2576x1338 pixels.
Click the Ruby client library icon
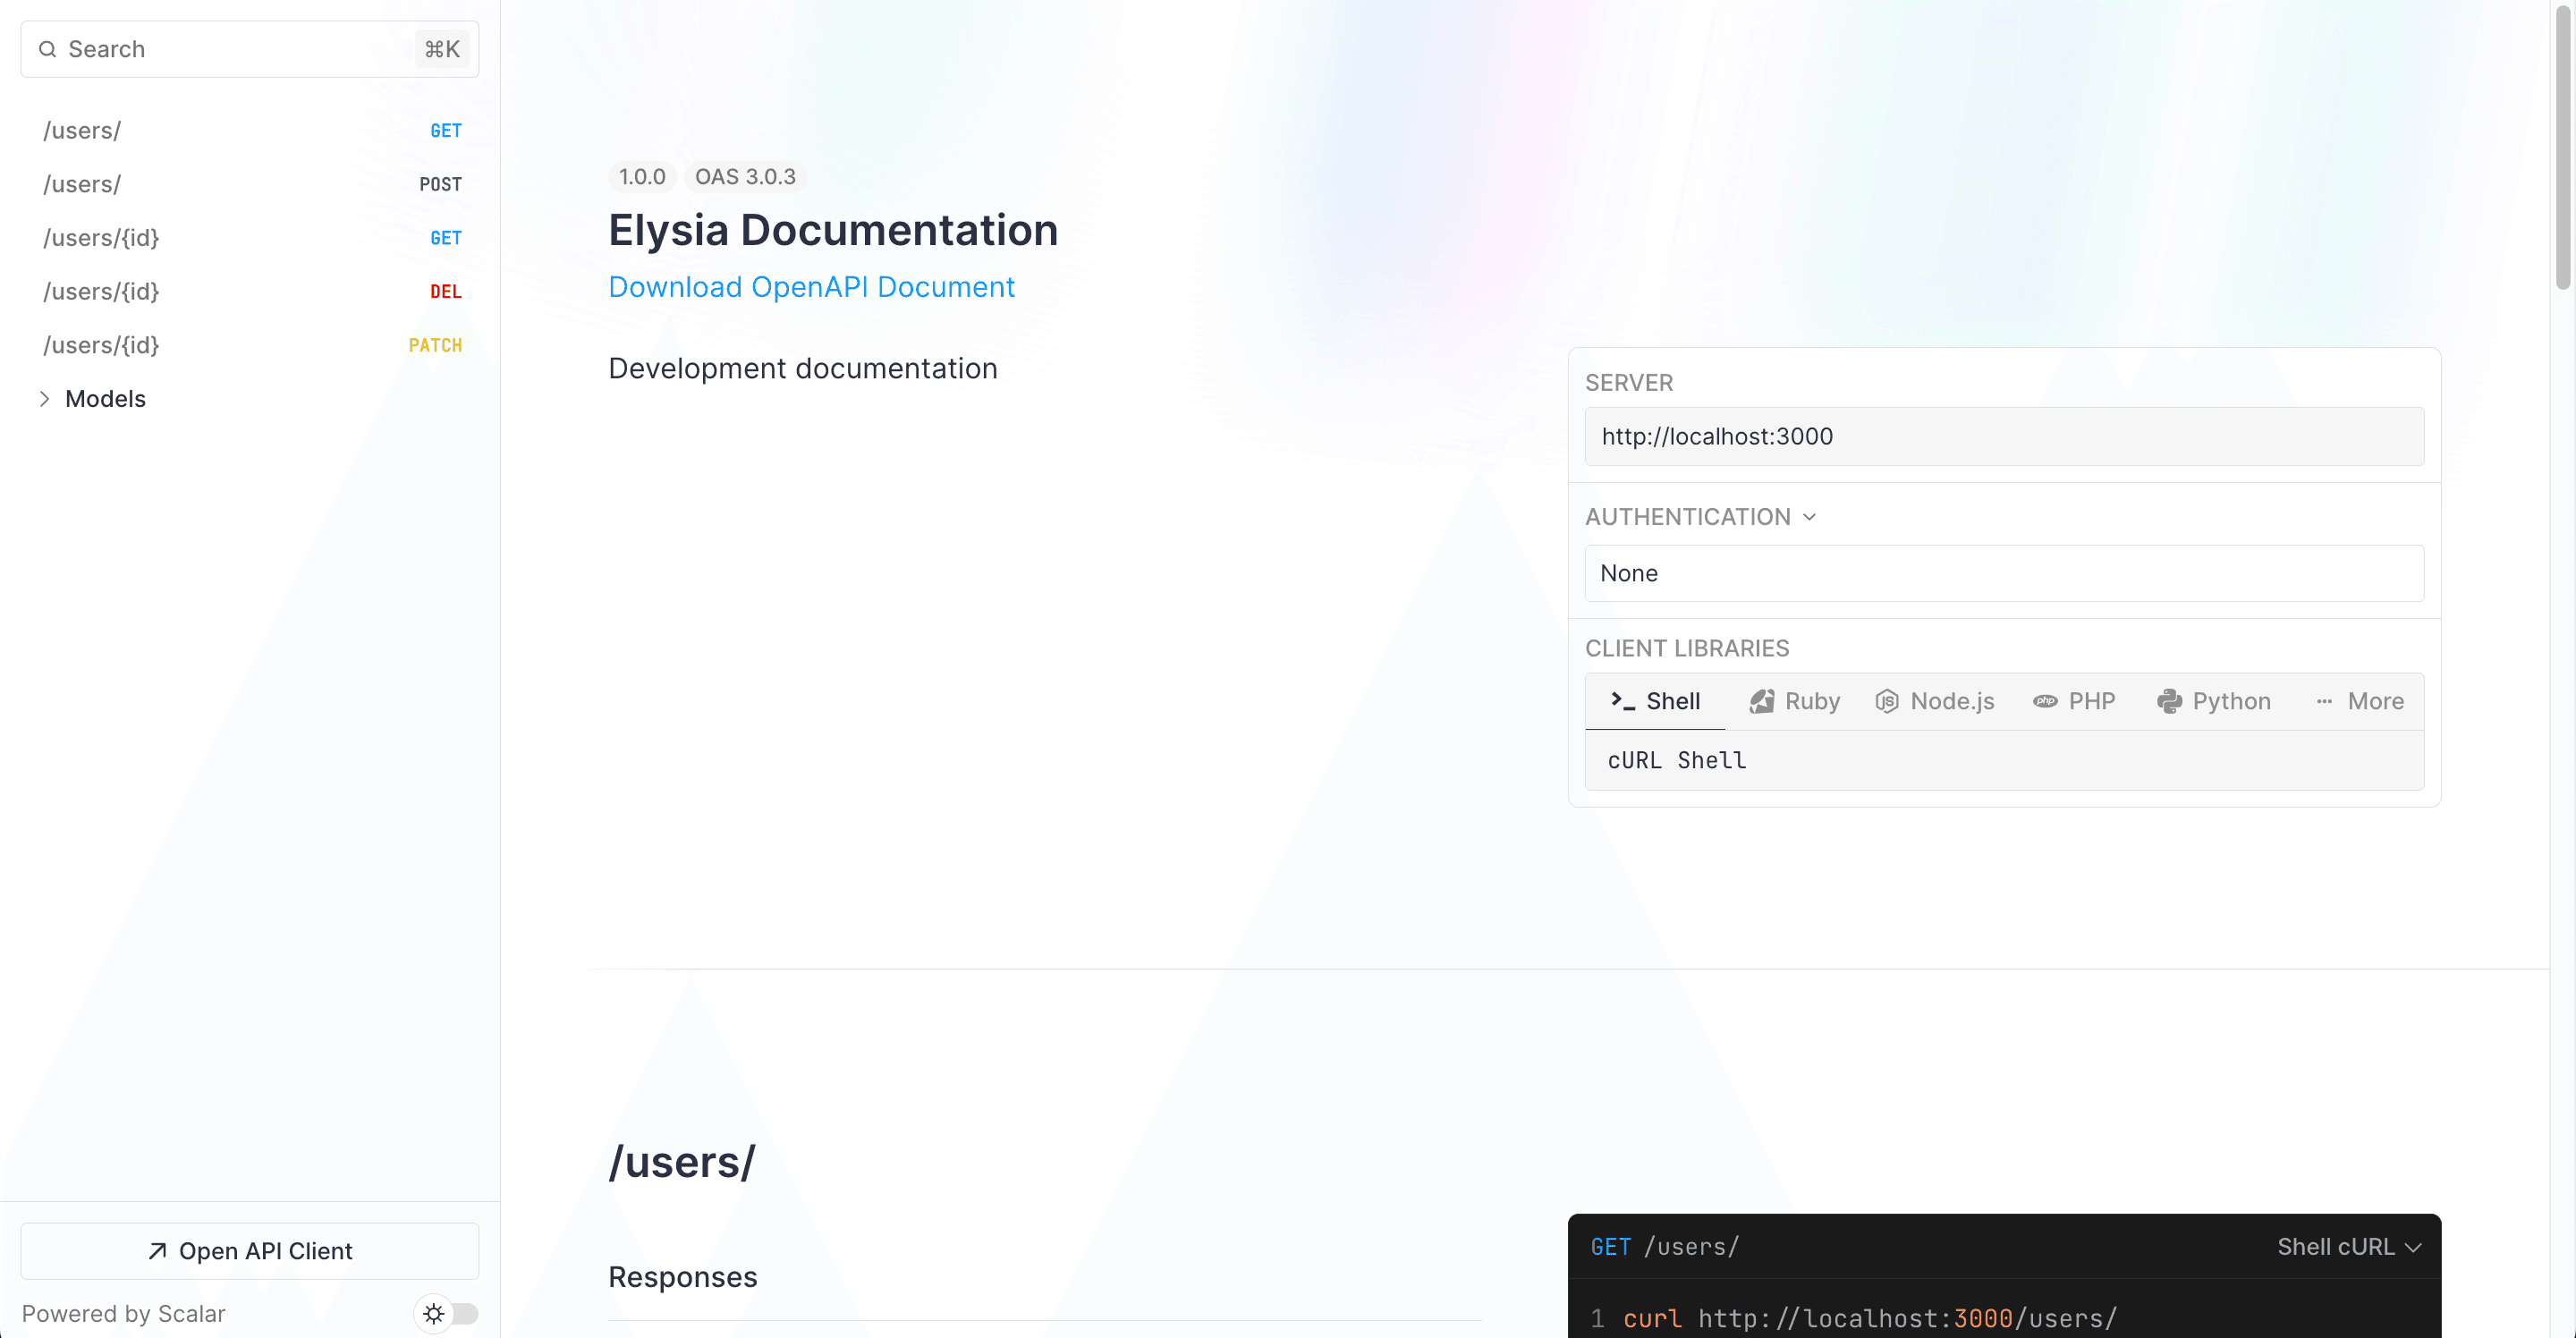[1763, 700]
